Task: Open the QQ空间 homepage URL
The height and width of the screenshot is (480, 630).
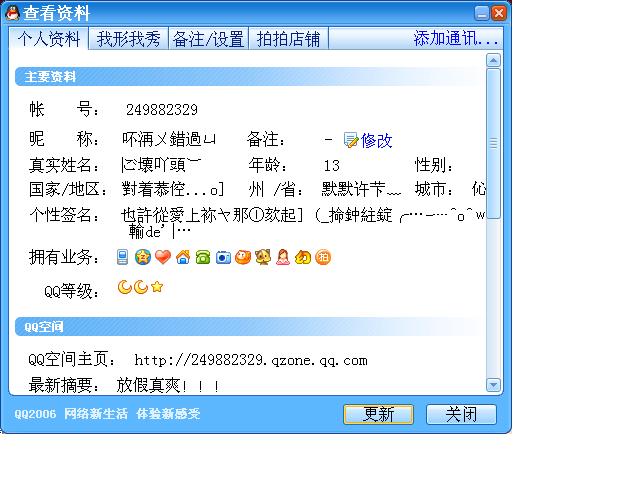Action: (251, 360)
